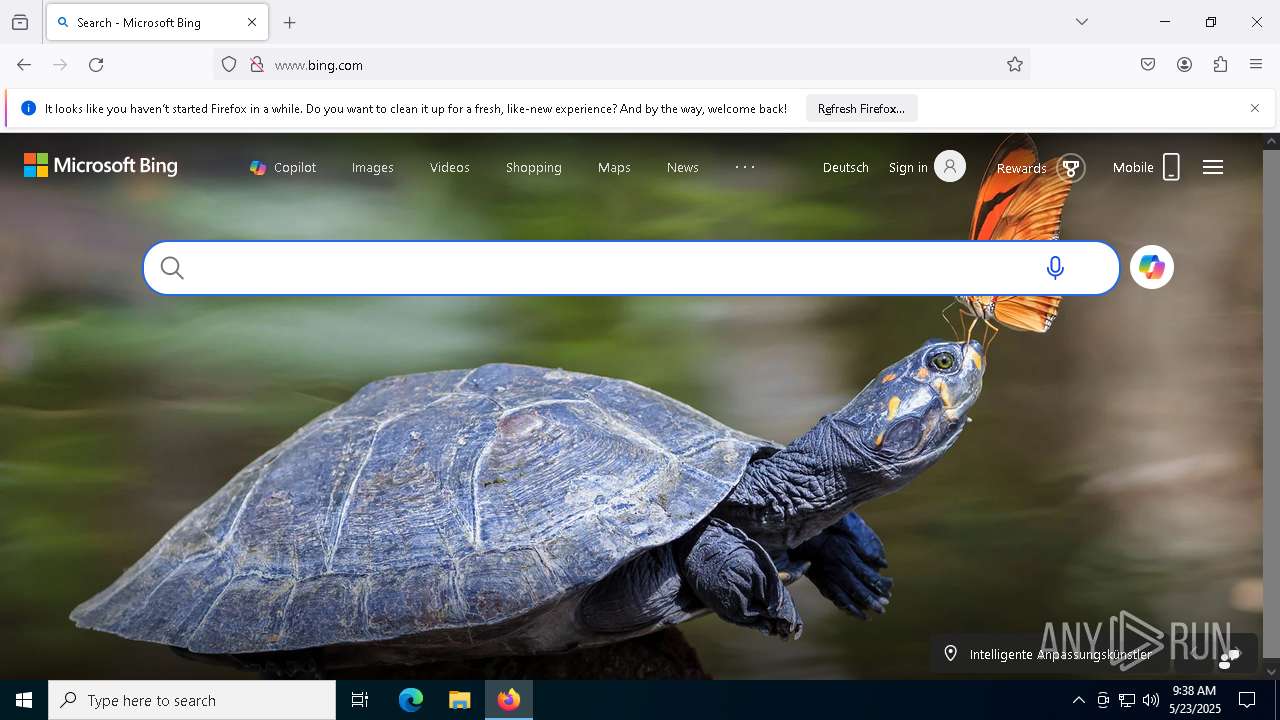Open Windows Start menu
The width and height of the screenshot is (1280, 720).
[24, 700]
